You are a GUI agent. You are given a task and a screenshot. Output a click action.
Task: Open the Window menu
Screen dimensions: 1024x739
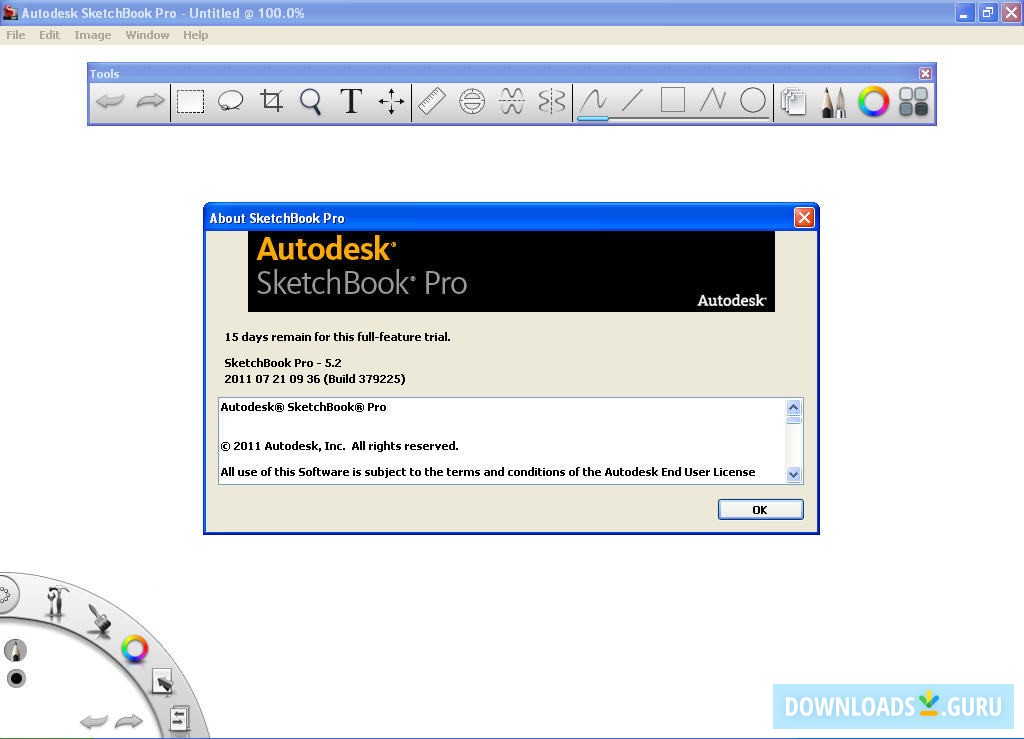pos(147,34)
